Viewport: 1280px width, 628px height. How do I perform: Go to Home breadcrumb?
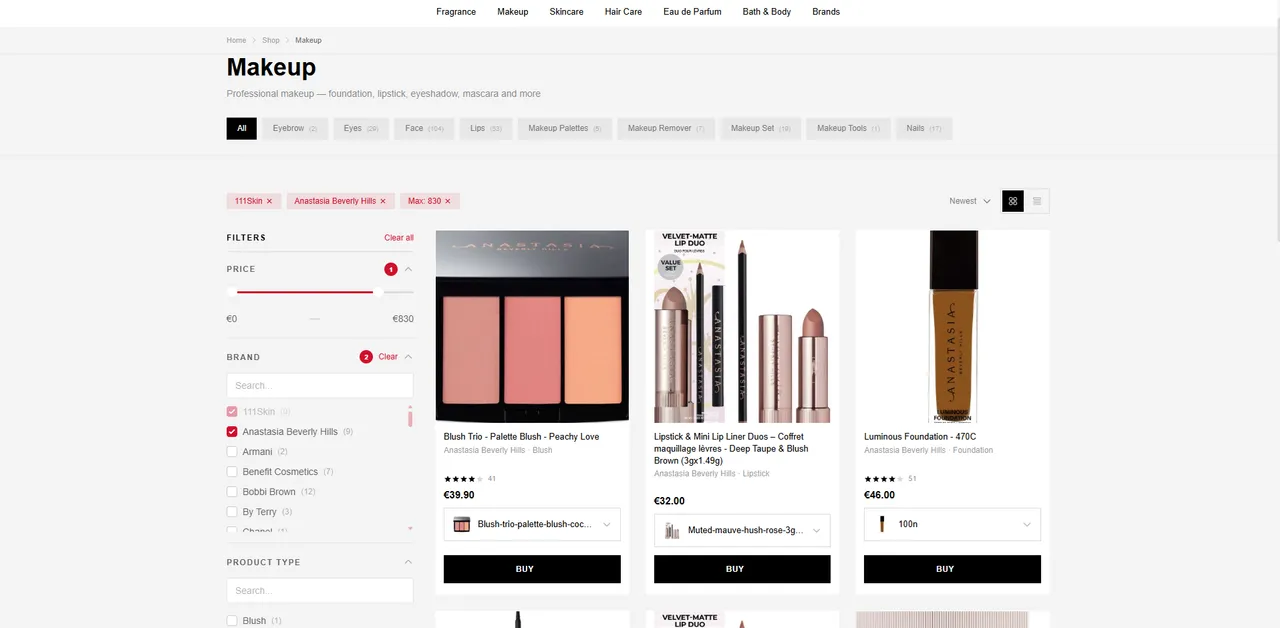point(236,40)
